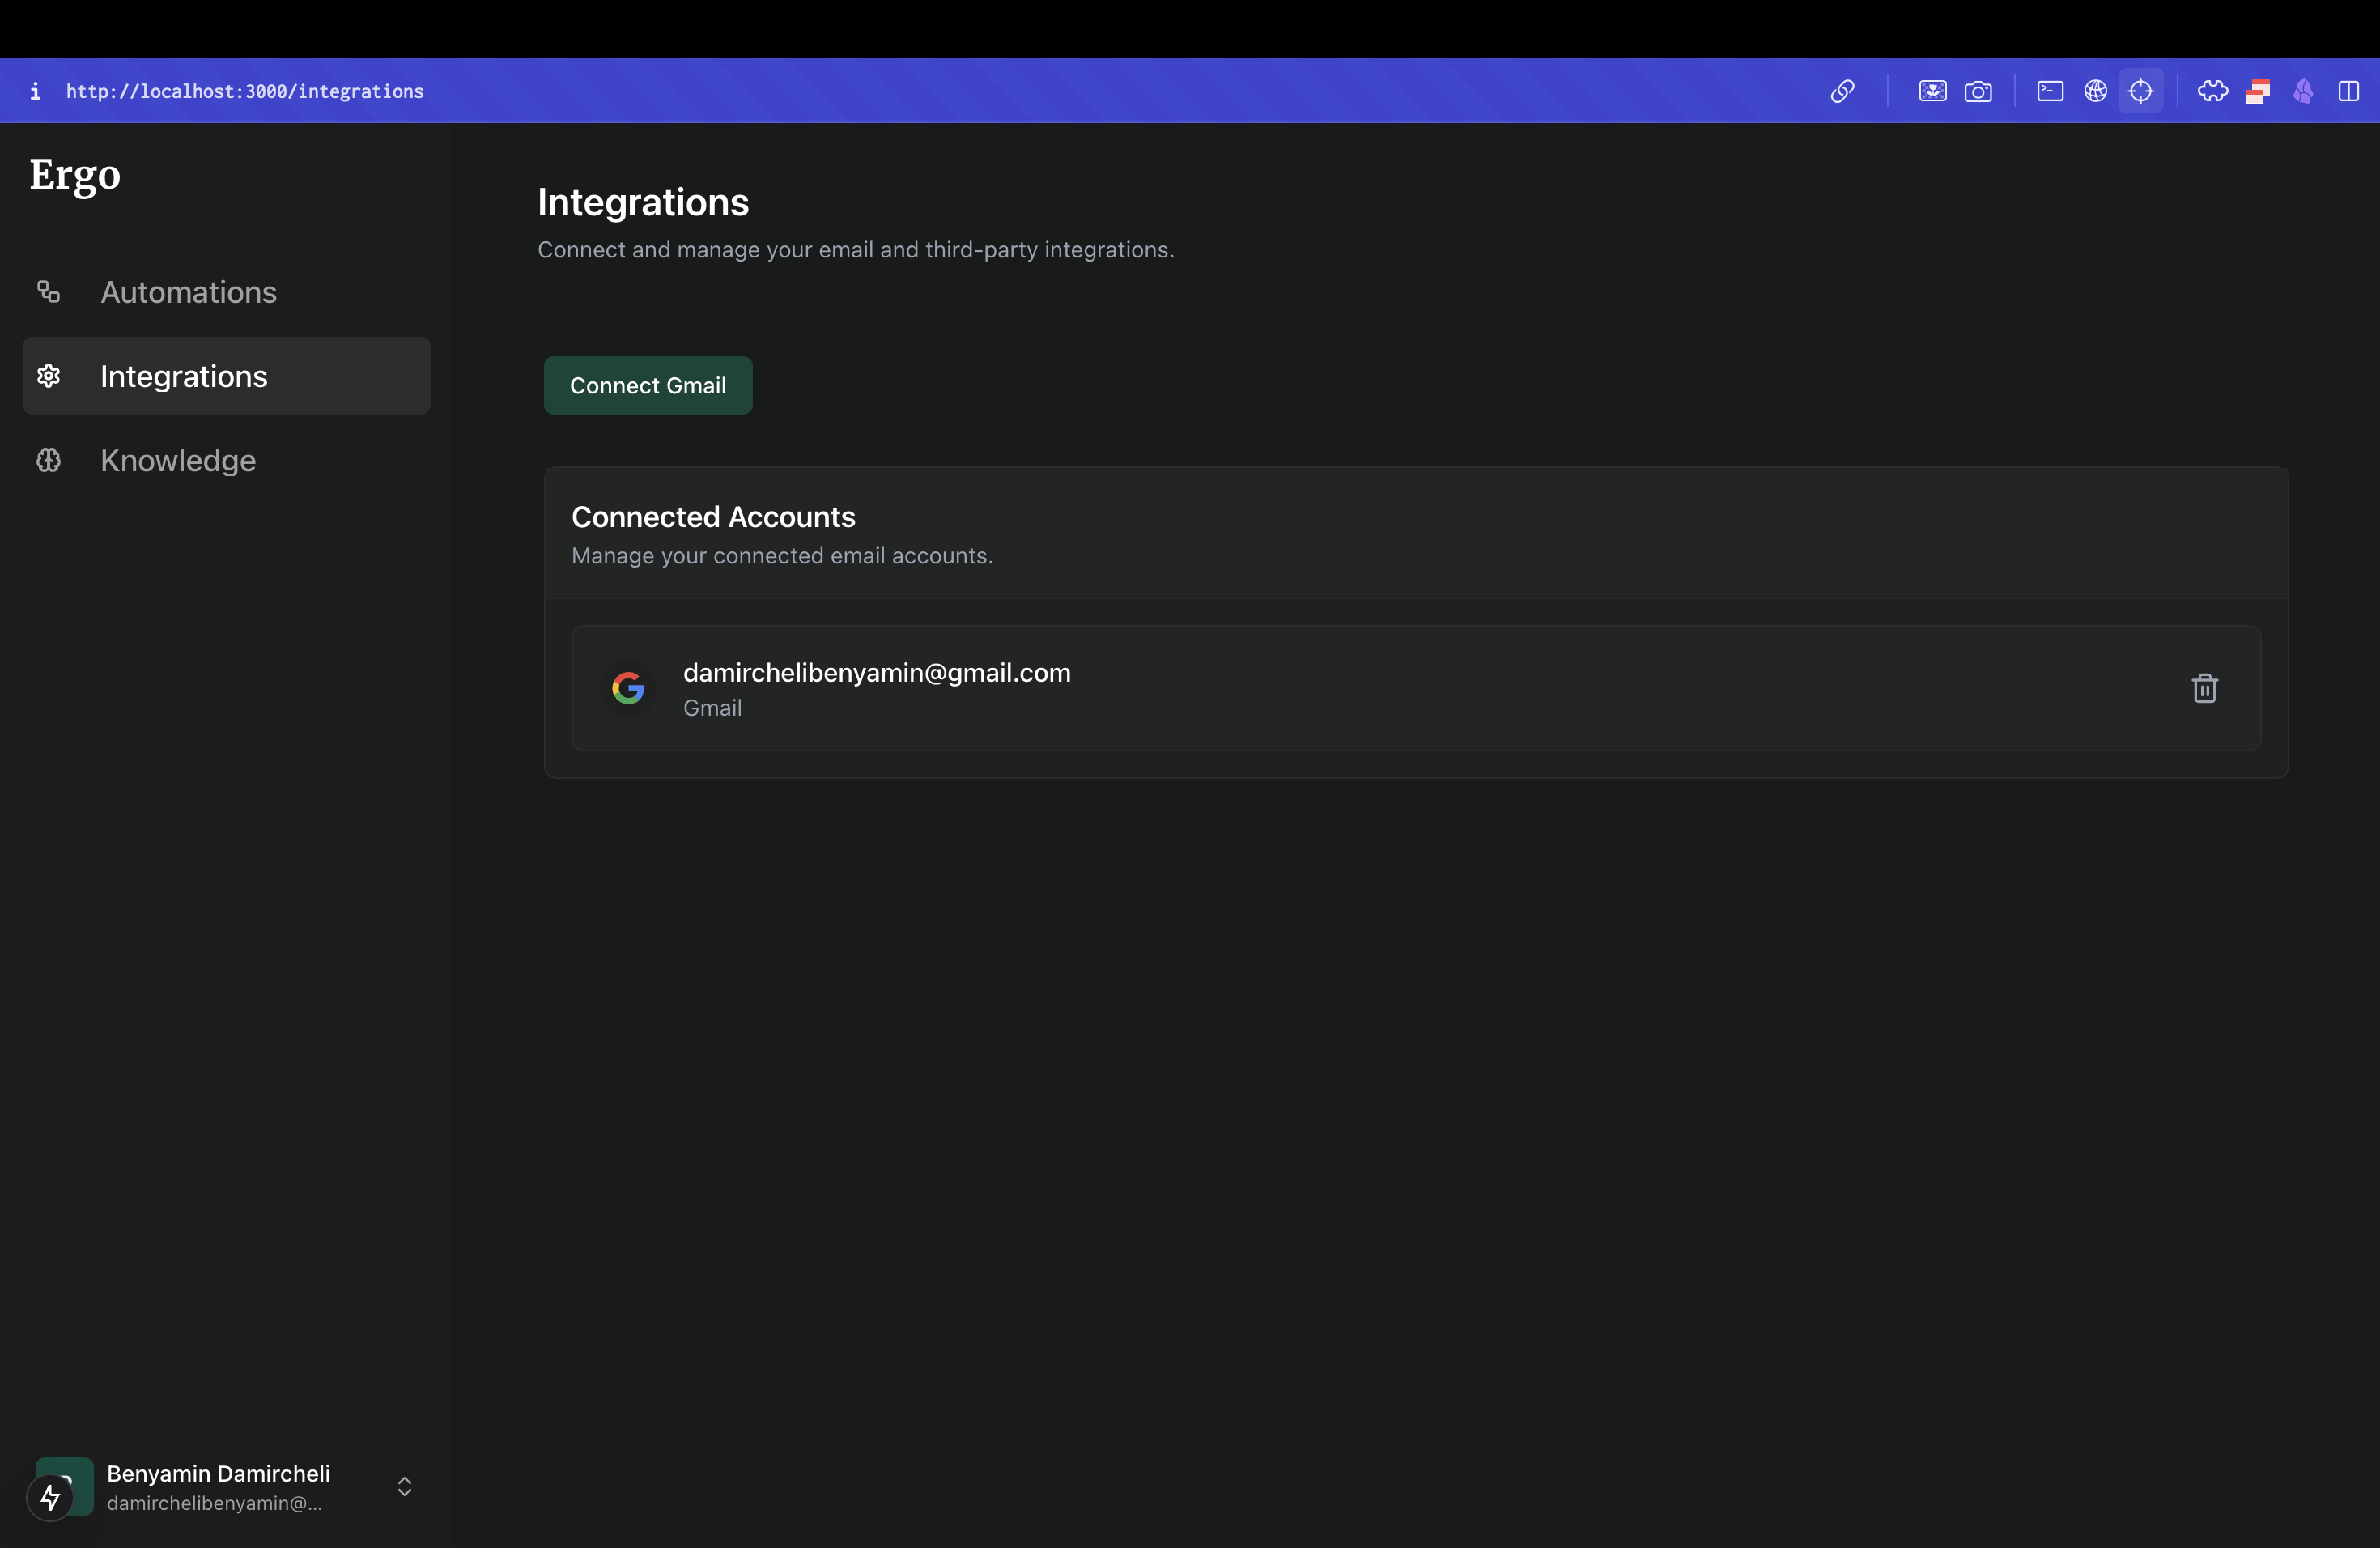Toggle the crosshair element inspector
Image resolution: width=2380 pixels, height=1548 pixels.
tap(2140, 91)
